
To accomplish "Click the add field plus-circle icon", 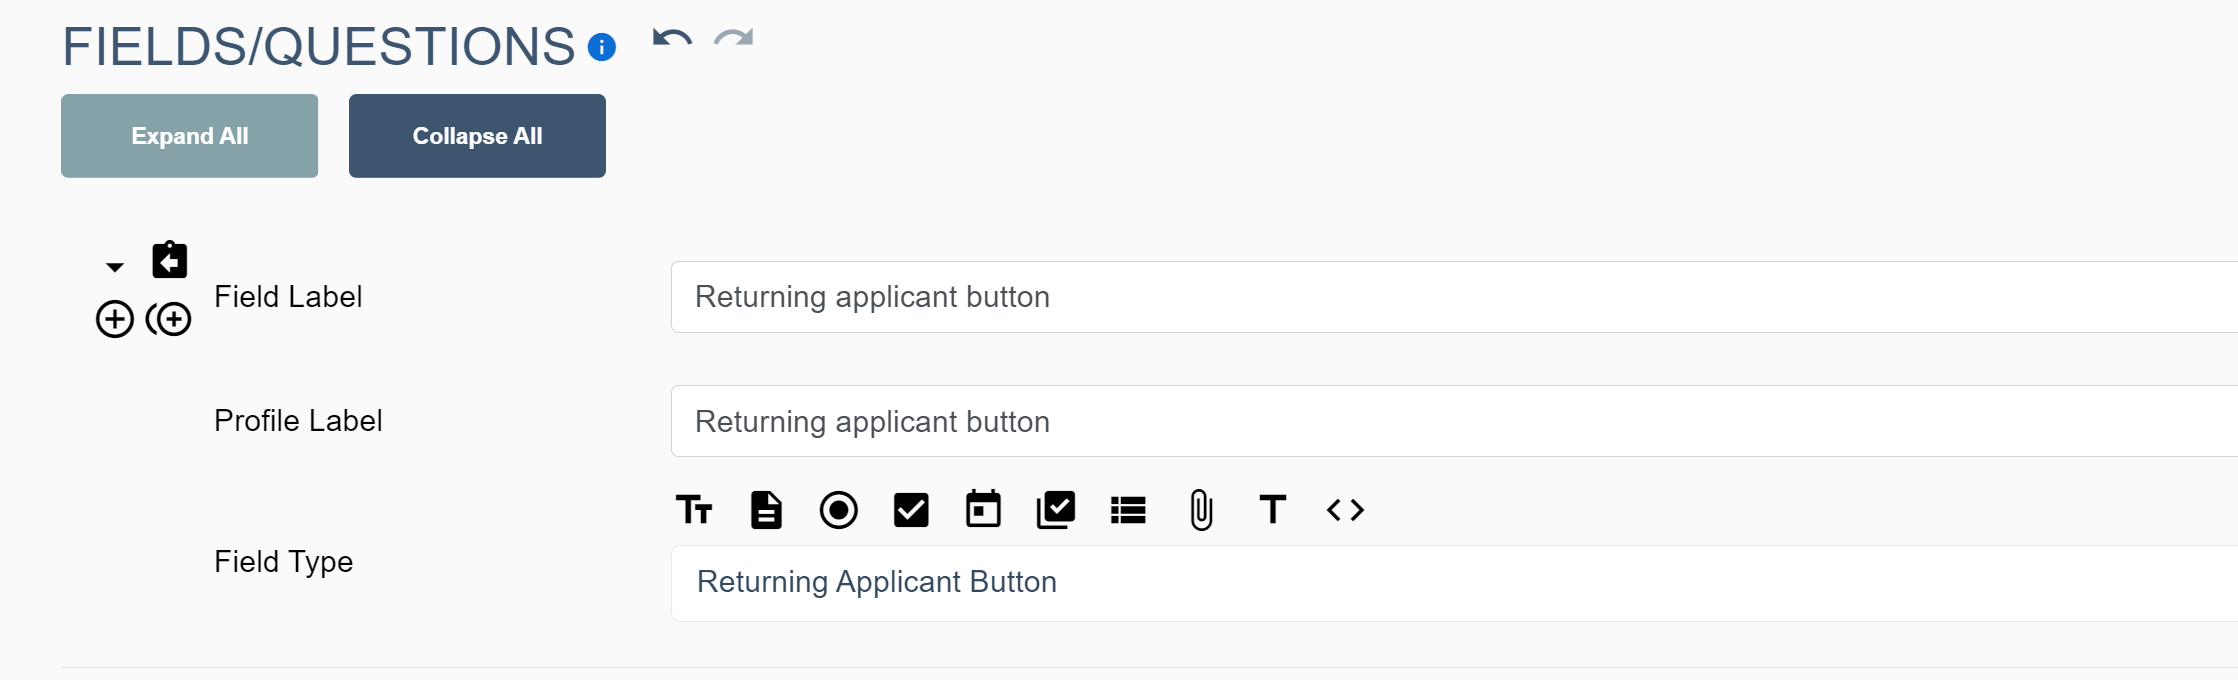I will tap(115, 319).
